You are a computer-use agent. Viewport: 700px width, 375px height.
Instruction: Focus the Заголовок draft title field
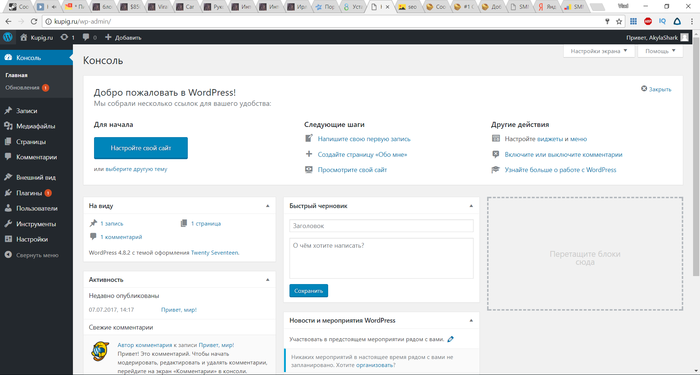(381, 226)
